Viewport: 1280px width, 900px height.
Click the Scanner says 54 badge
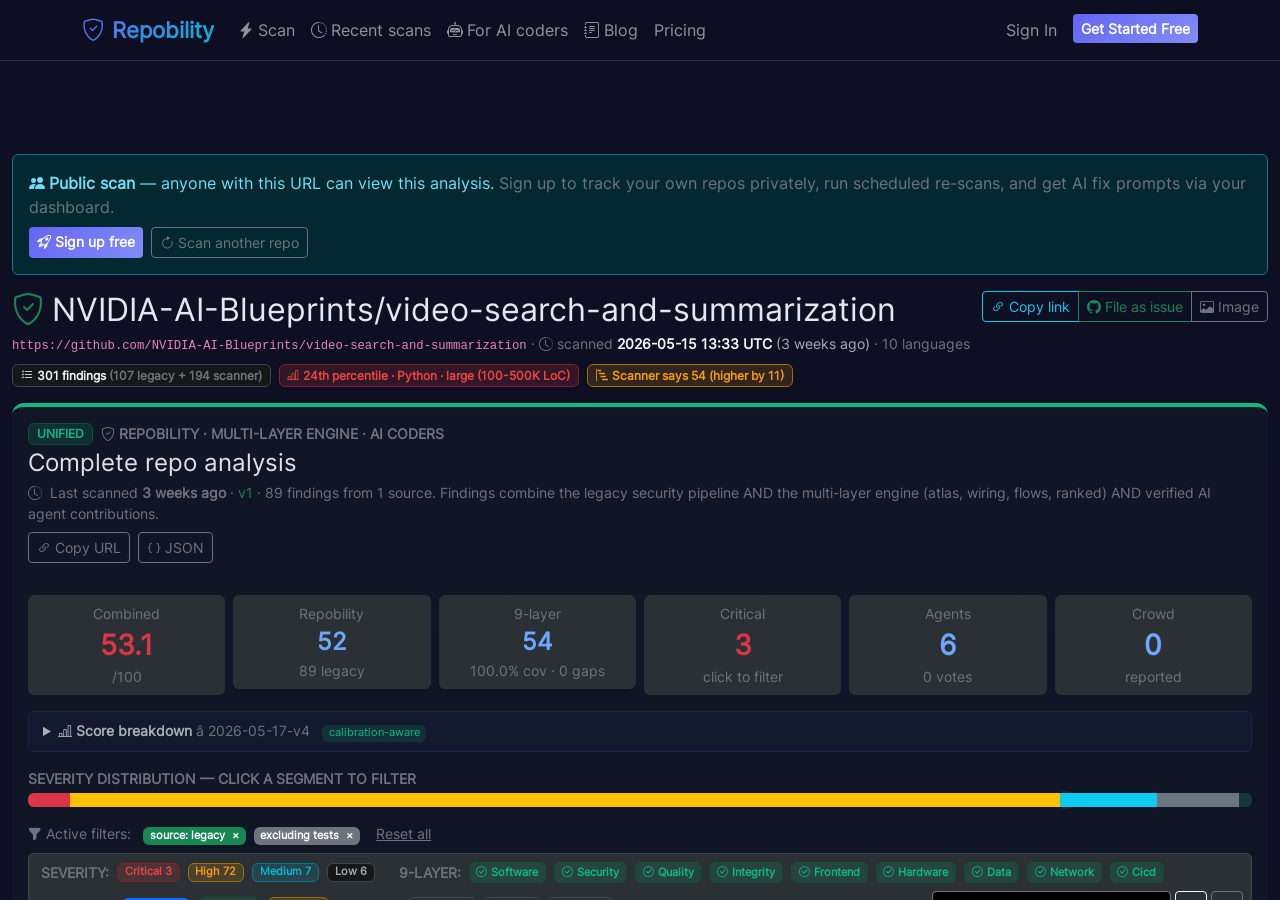[x=690, y=376]
